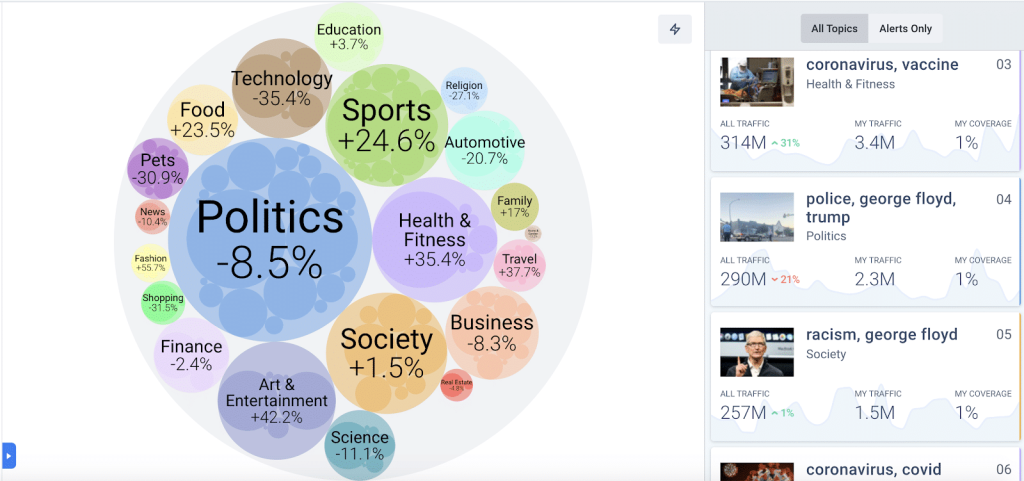
Task: Open the coronavirus, covid topic title
Action: point(874,469)
